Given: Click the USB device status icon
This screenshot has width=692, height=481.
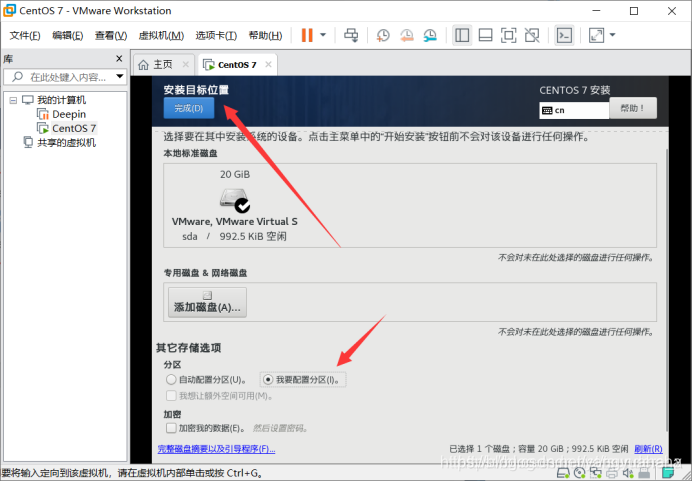Looking at the screenshot, I should coord(644,474).
